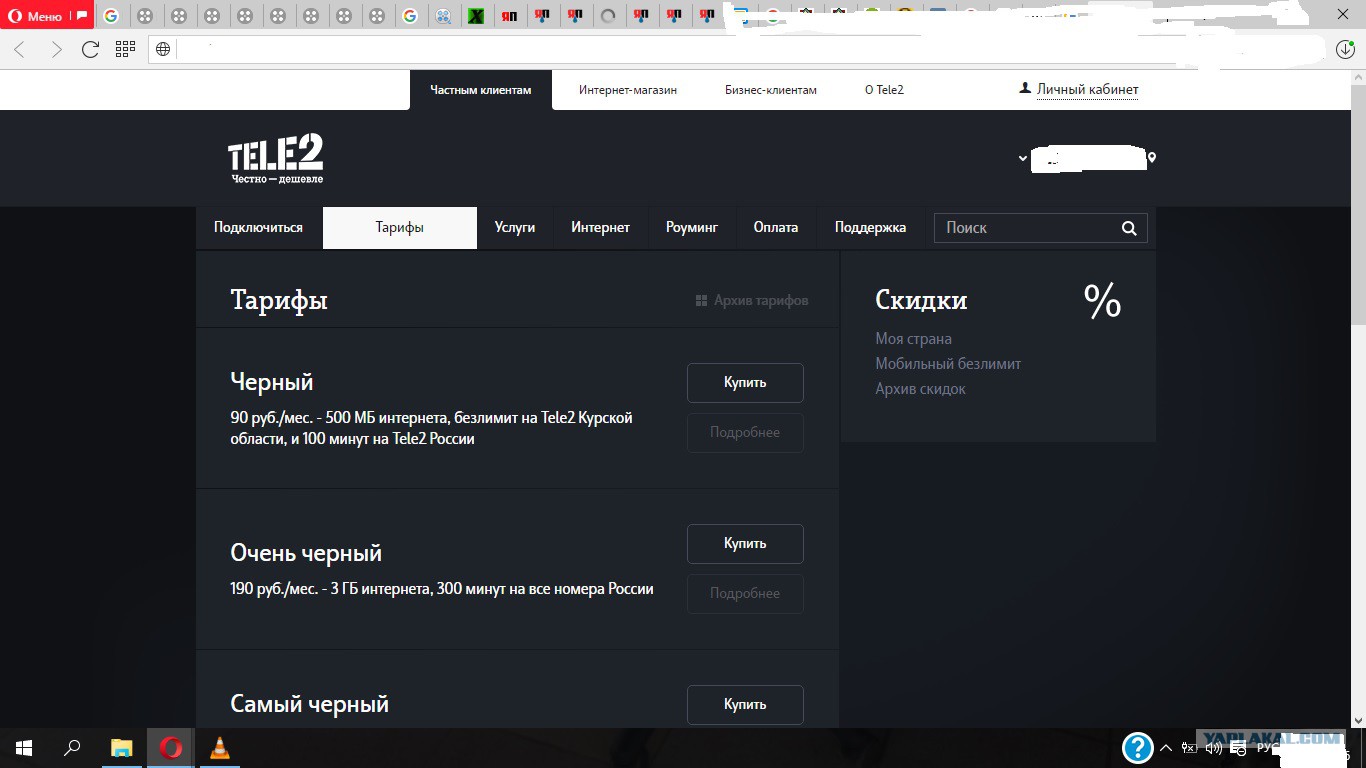Open the Opera Меню button
1366x768 pixels.
(36, 16)
